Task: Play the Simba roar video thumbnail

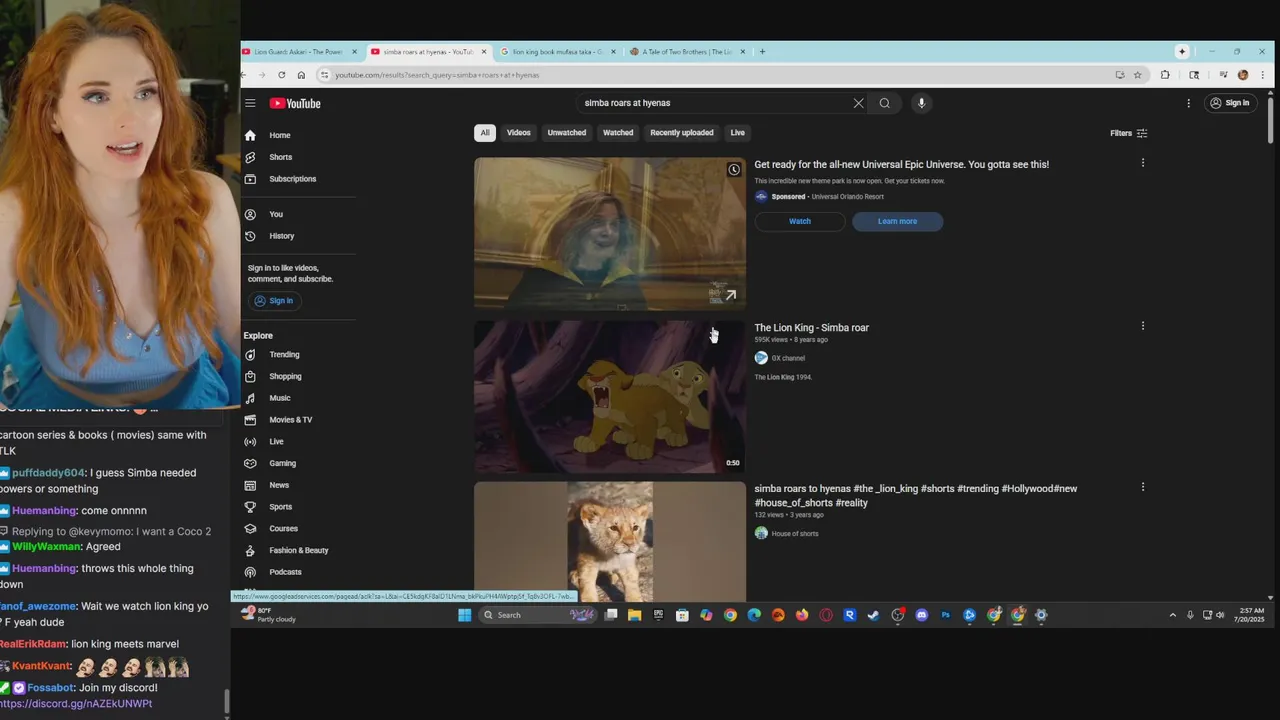Action: click(610, 397)
